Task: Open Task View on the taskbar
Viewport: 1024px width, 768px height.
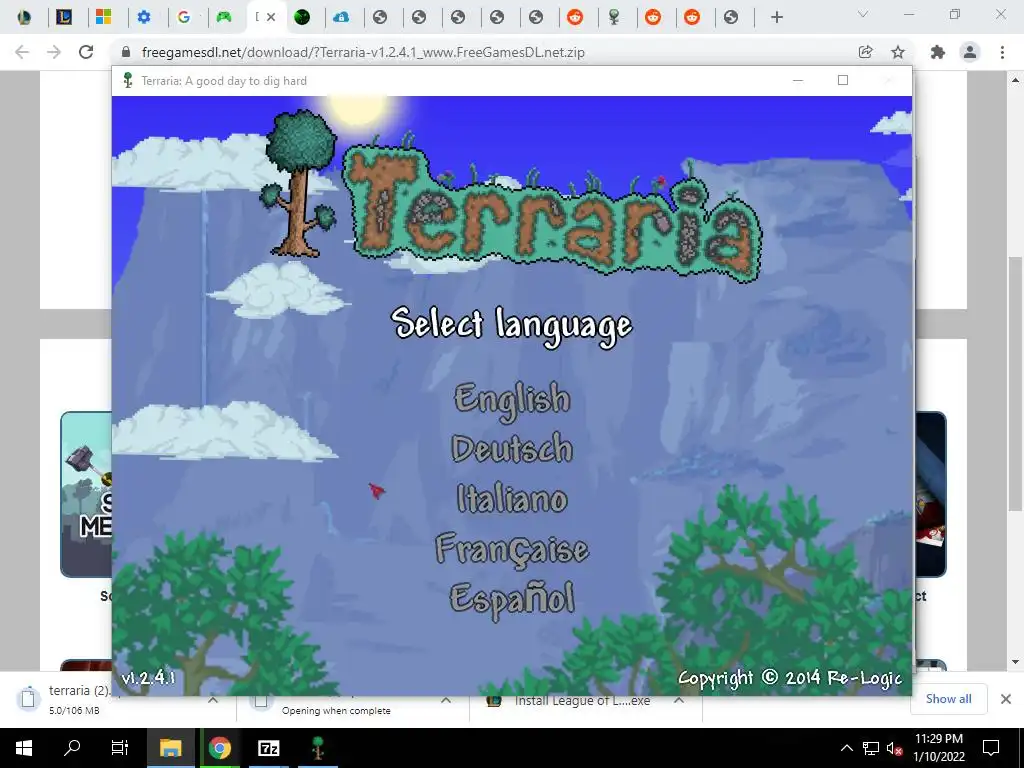Action: [120, 748]
